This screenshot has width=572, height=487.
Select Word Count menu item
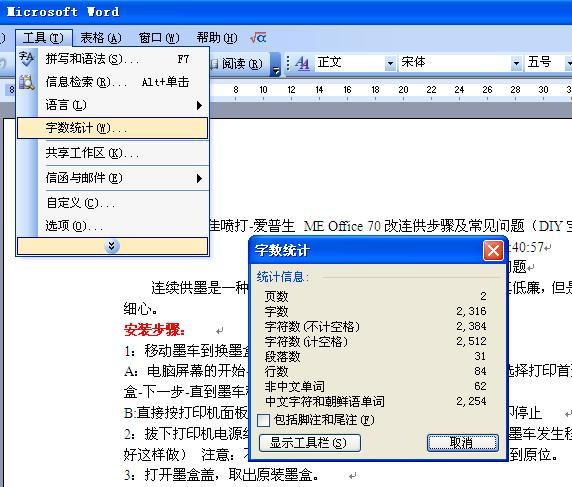[x=112, y=128]
